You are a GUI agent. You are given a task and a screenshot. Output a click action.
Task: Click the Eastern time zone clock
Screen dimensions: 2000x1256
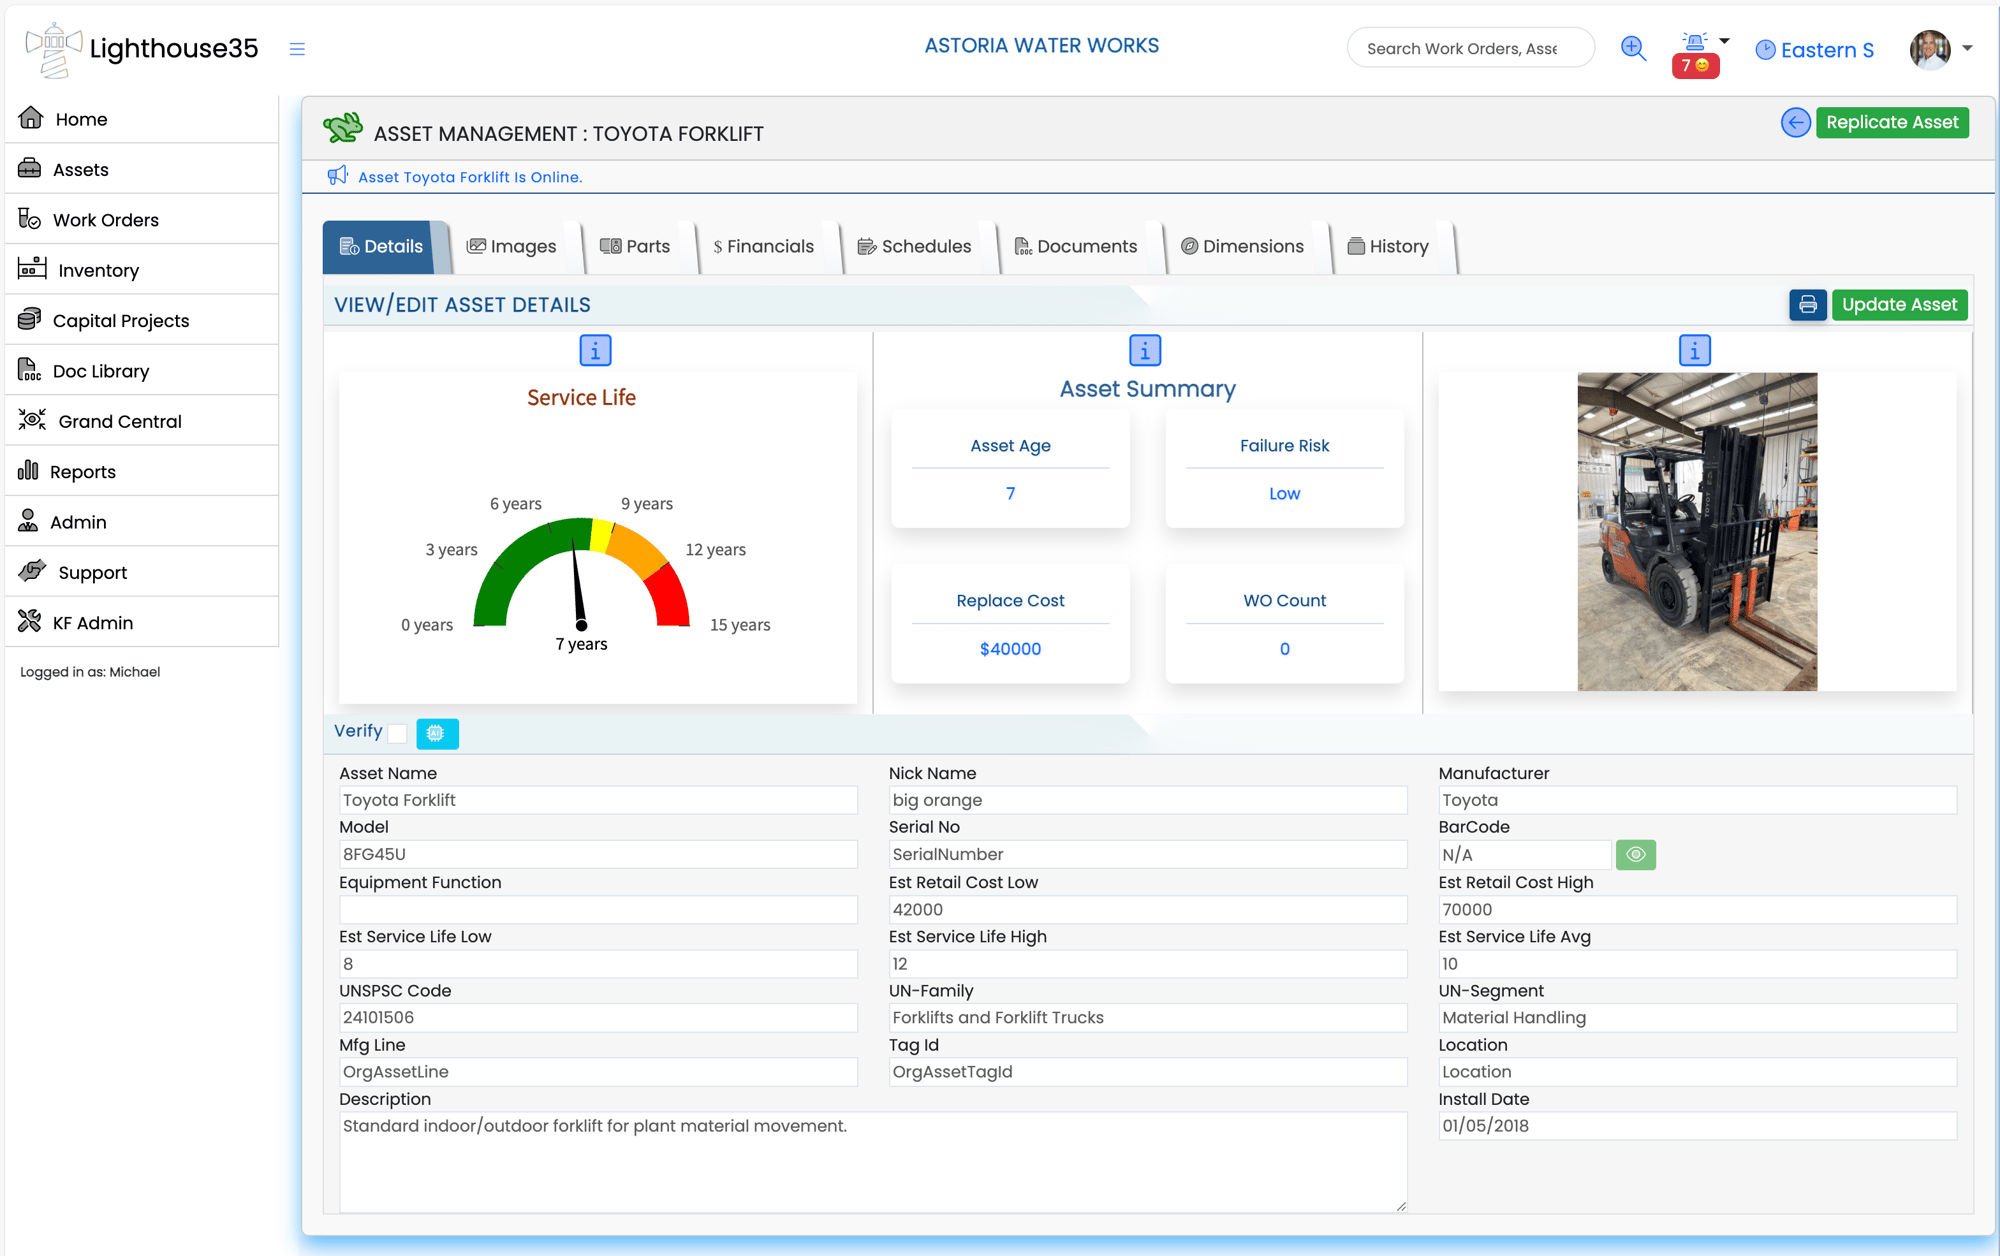click(x=1814, y=50)
